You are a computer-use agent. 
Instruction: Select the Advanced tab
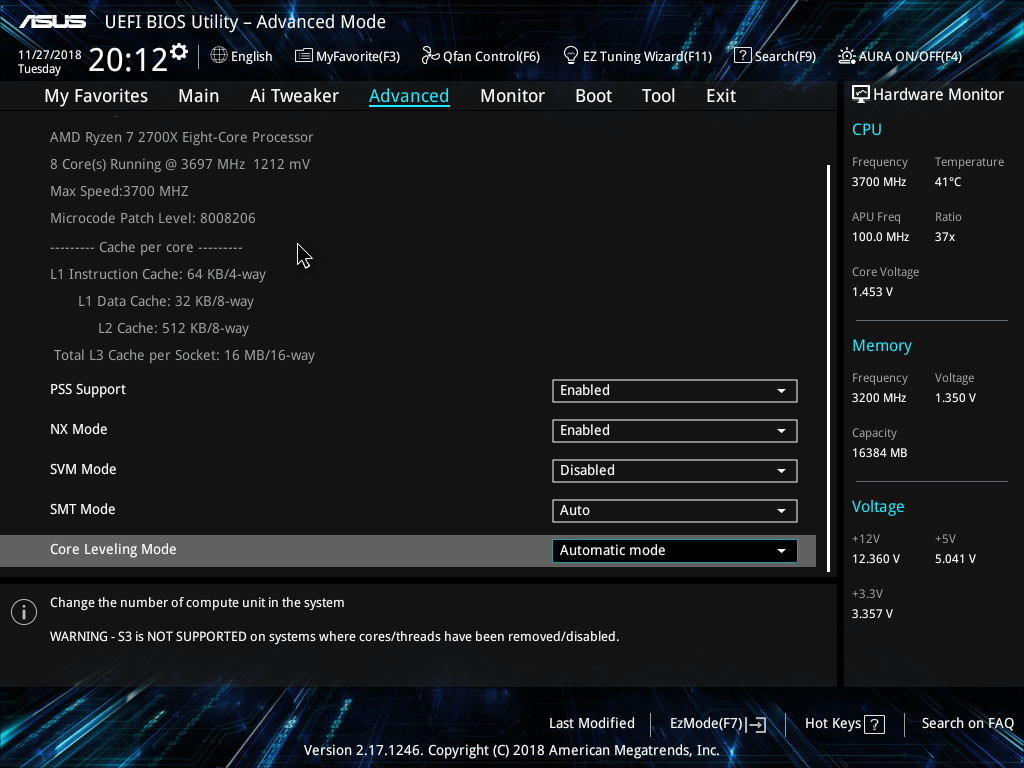coord(409,96)
